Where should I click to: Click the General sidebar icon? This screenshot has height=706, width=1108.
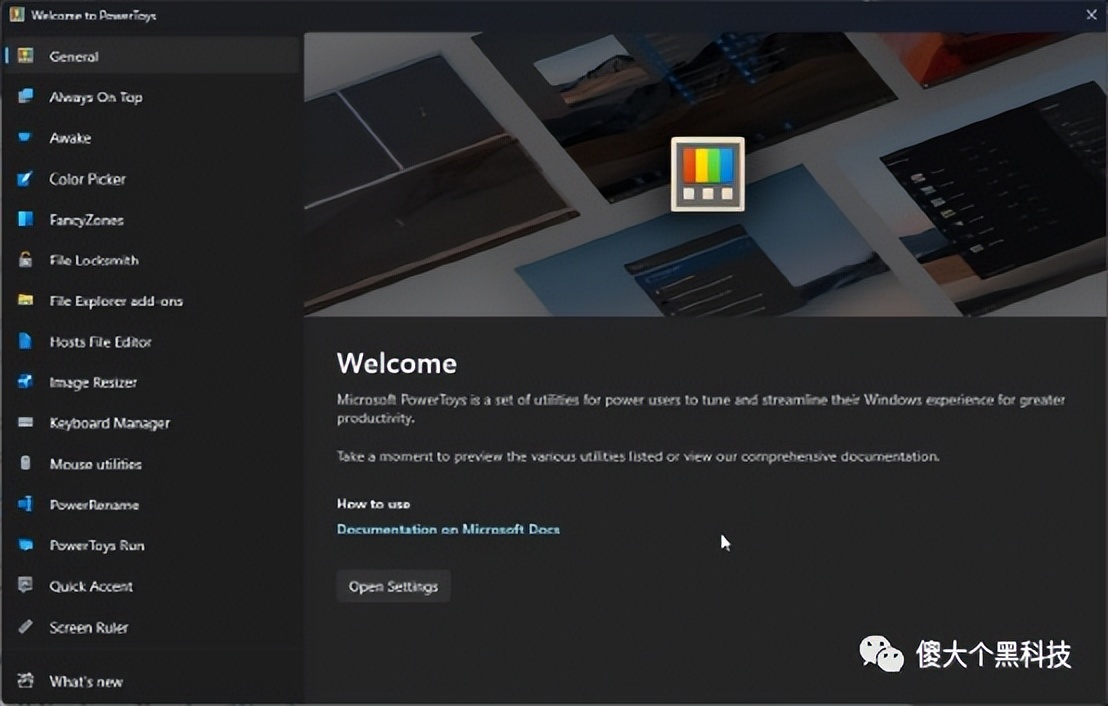[25, 56]
